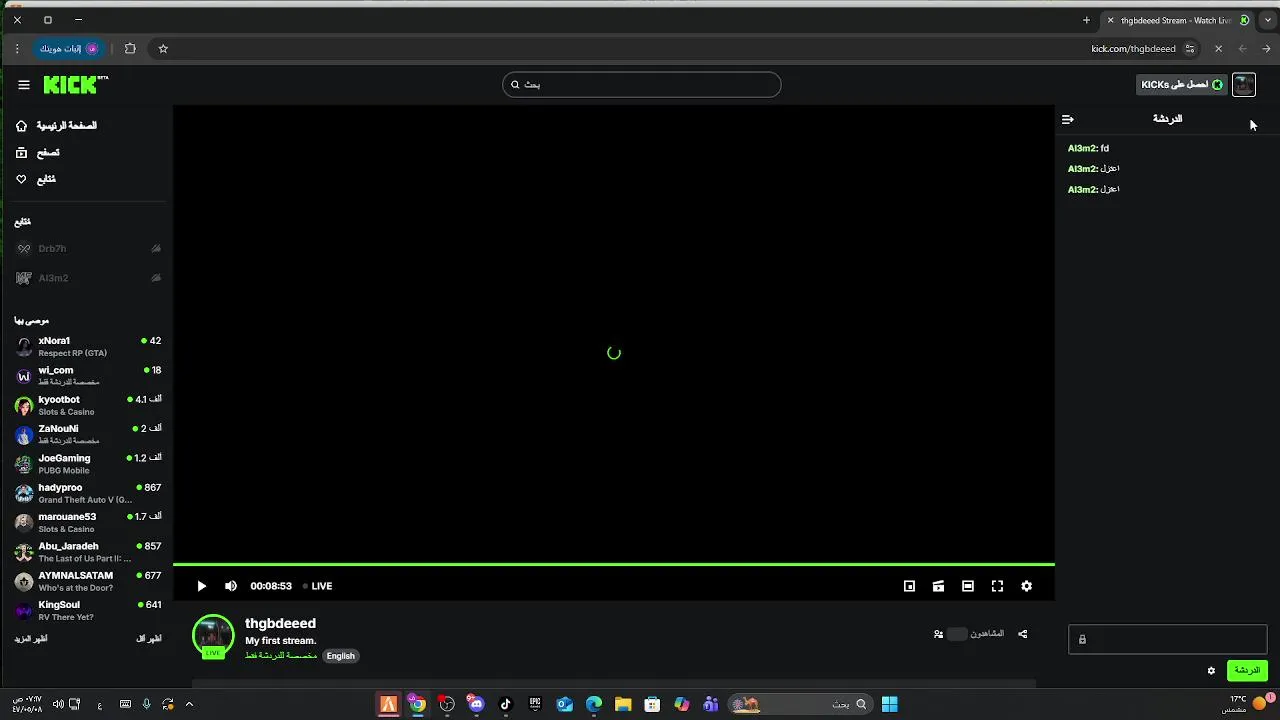
Task: Open File Explorer from taskbar
Action: tap(623, 704)
